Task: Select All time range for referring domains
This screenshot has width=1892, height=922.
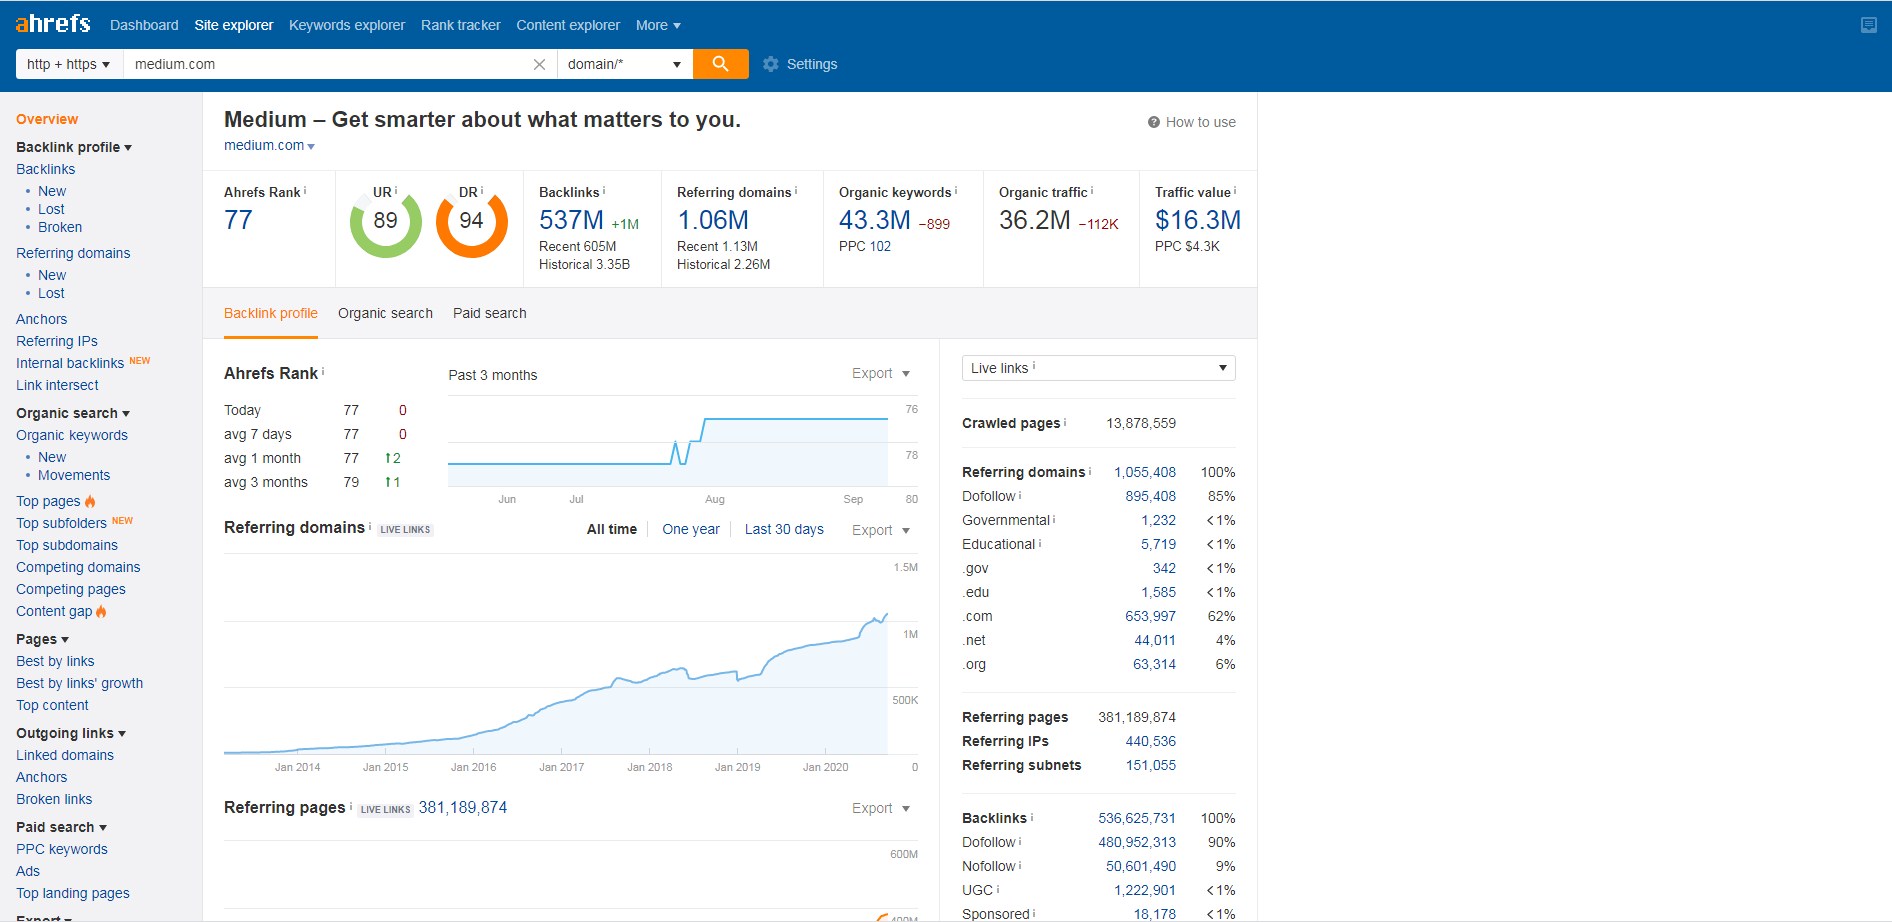Action: [611, 529]
